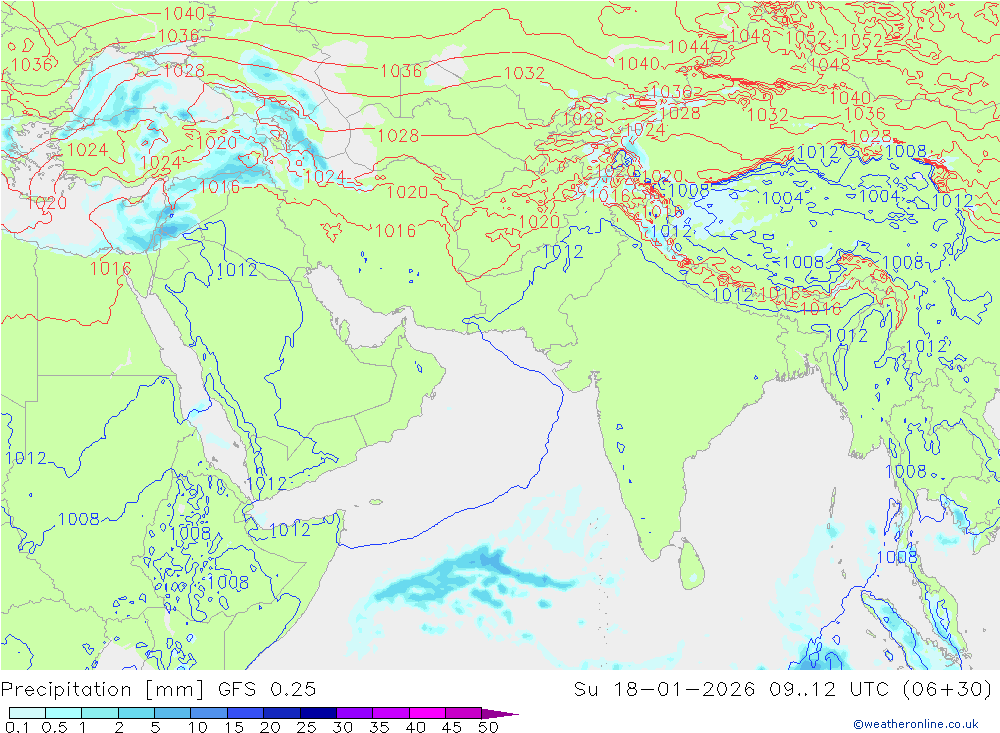The image size is (1000, 733).
Task: Select the 30–35 mm violet legend swatch
Action: [x=354, y=713]
